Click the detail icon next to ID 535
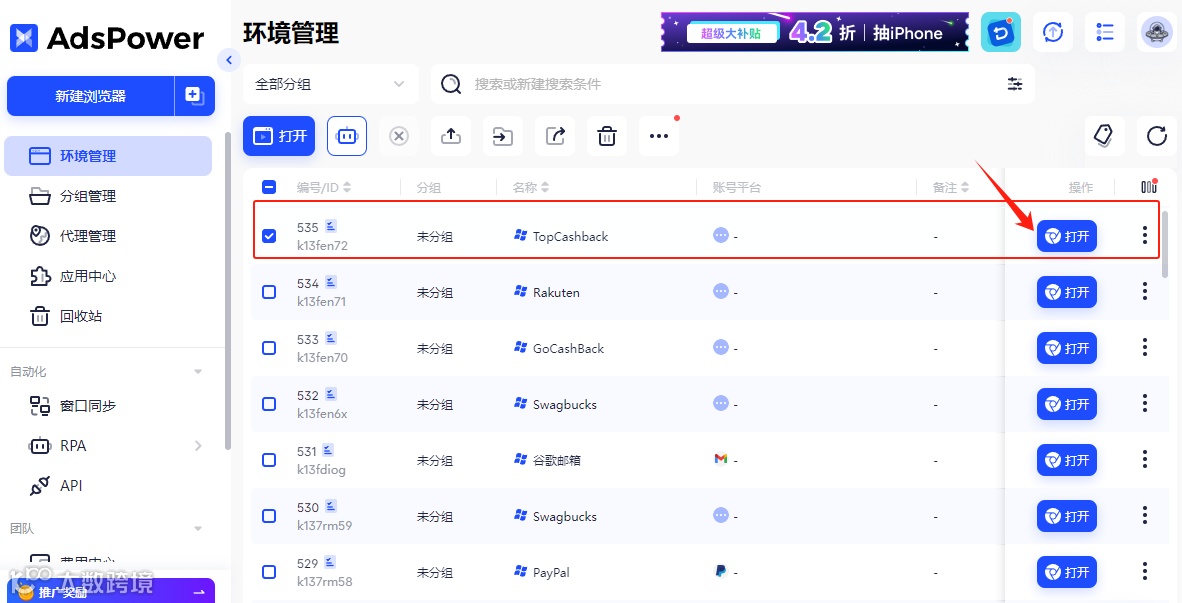This screenshot has height=603, width=1182. click(x=331, y=225)
